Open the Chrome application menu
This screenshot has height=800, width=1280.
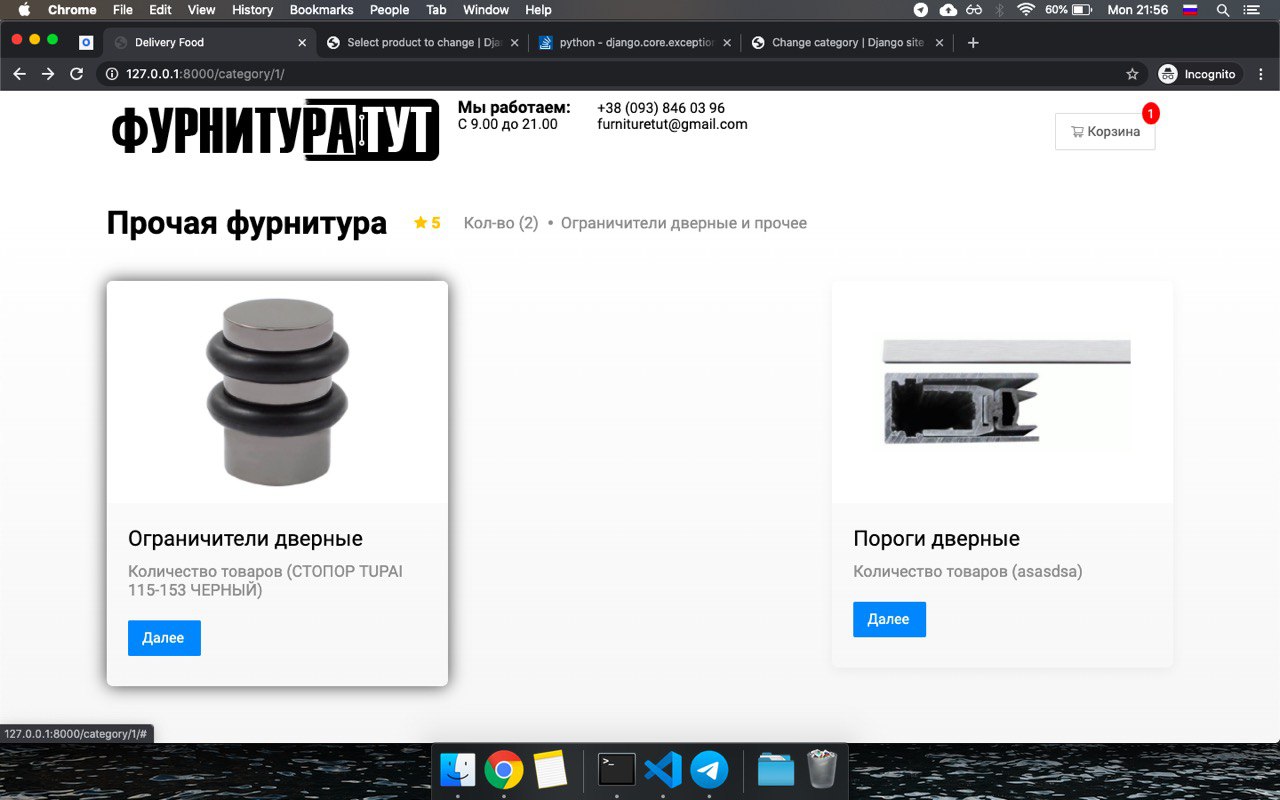(x=72, y=10)
